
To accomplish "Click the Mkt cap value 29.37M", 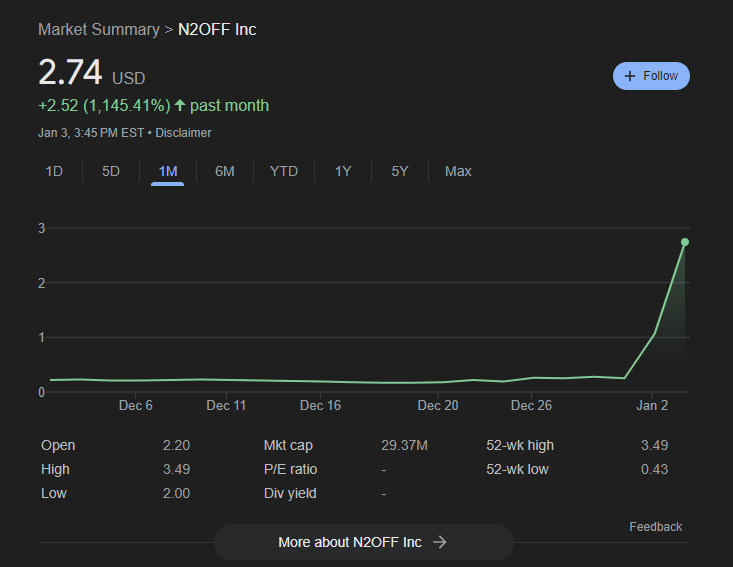I will point(404,445).
